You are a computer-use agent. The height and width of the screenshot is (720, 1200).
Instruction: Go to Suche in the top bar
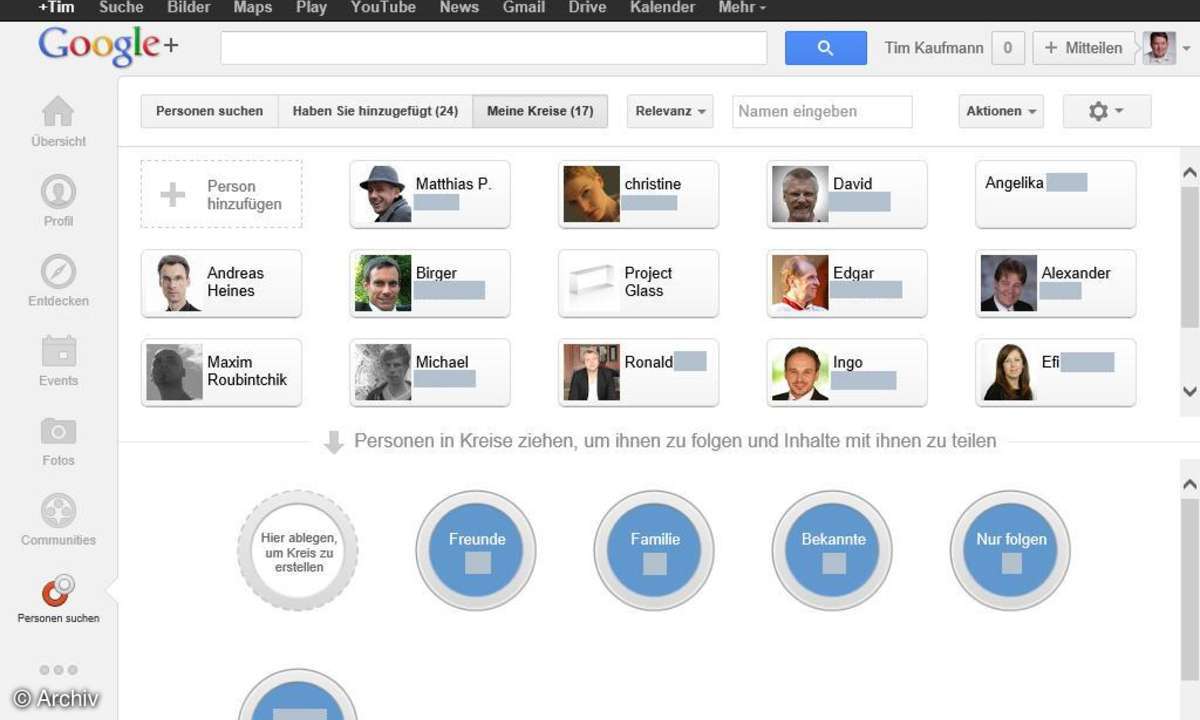(121, 8)
